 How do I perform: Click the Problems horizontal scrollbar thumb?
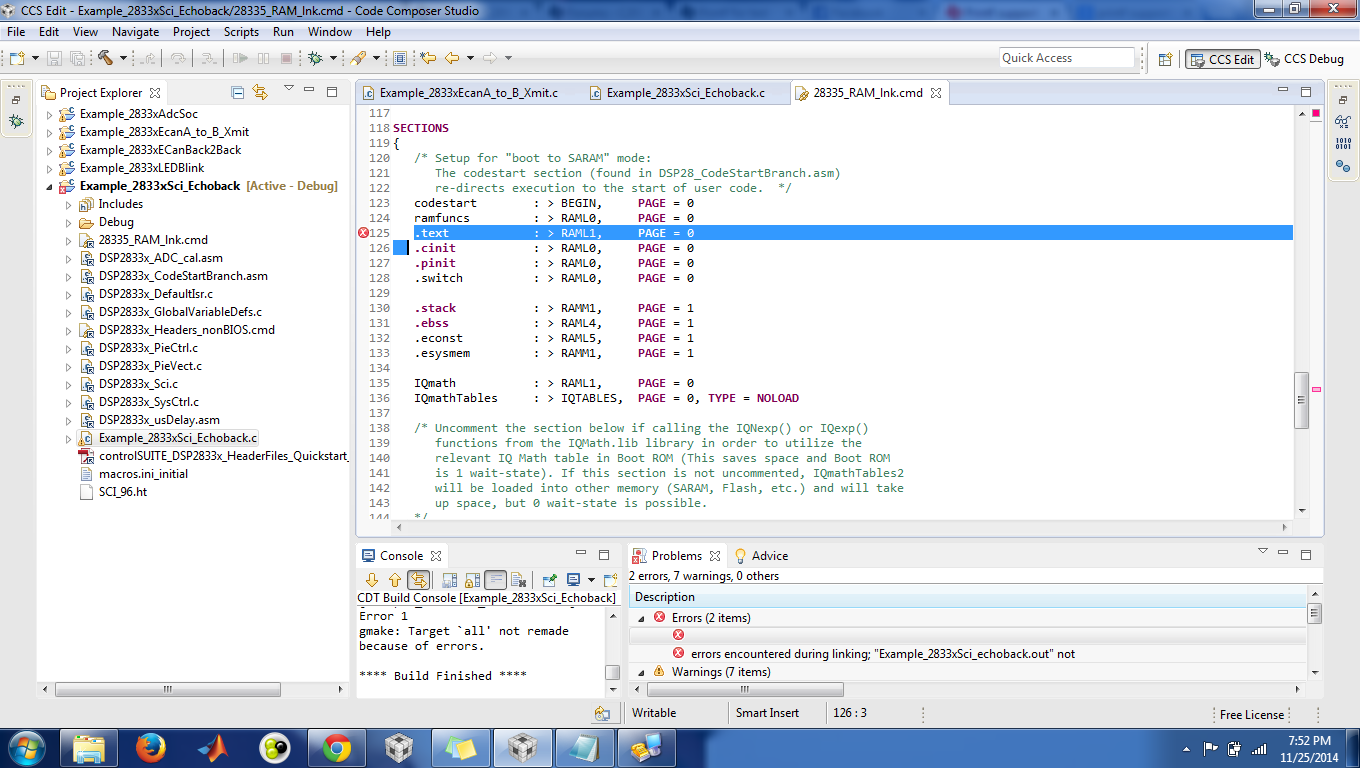pos(744,689)
